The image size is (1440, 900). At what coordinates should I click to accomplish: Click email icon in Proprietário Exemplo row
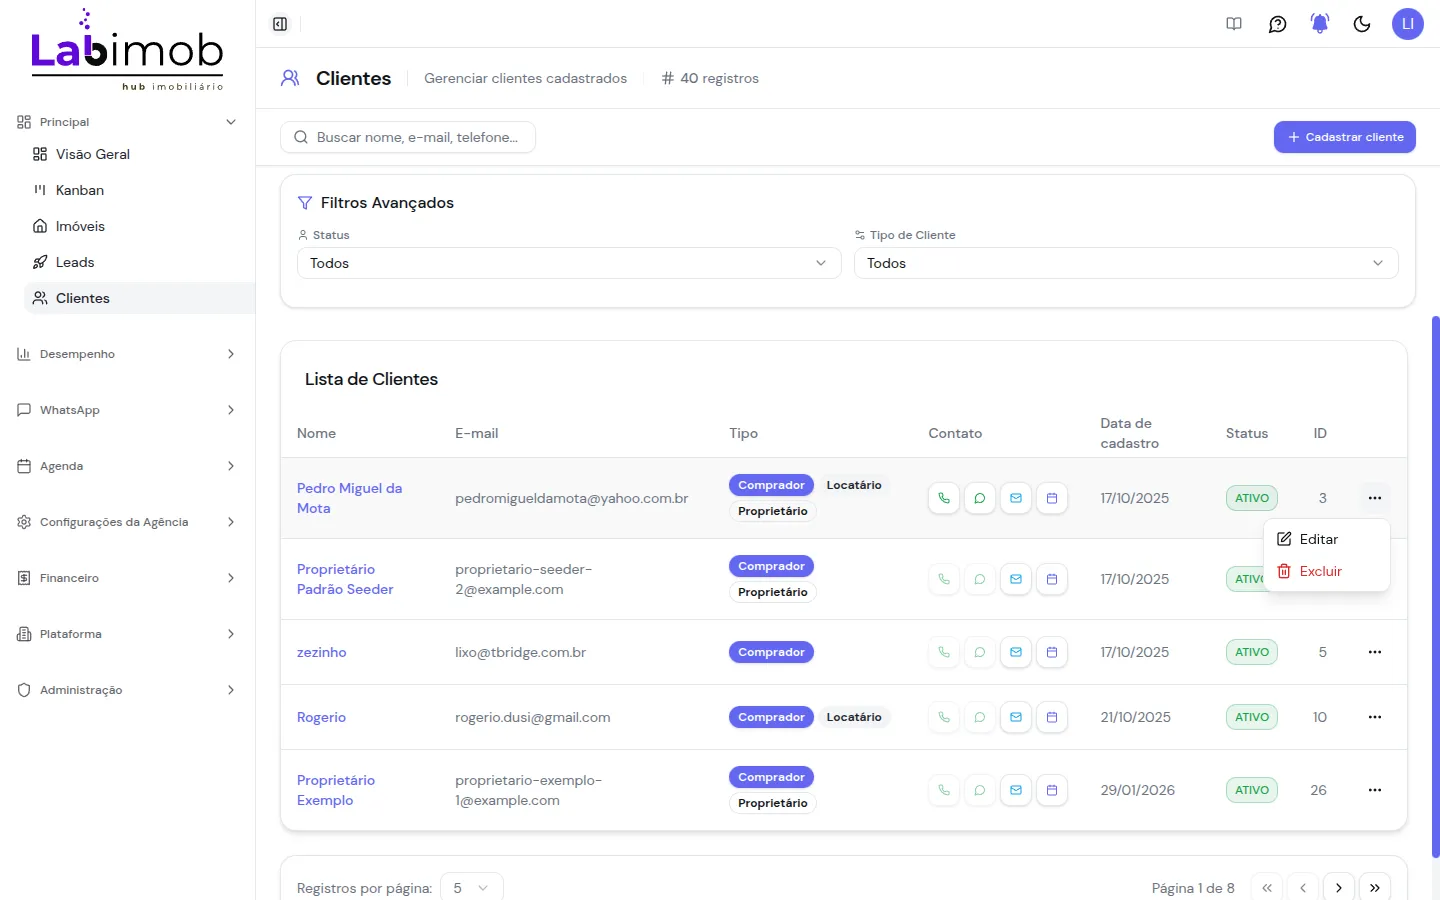coord(1016,790)
